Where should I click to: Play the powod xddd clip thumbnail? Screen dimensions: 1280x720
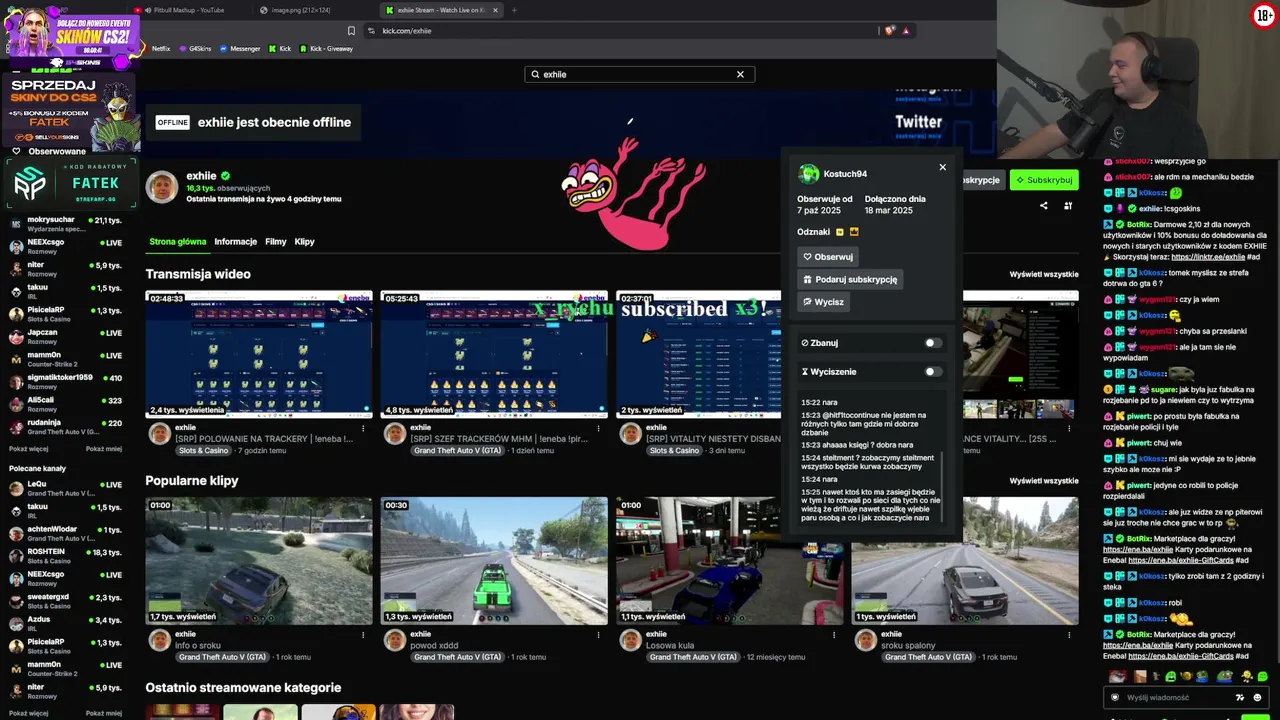[494, 561]
